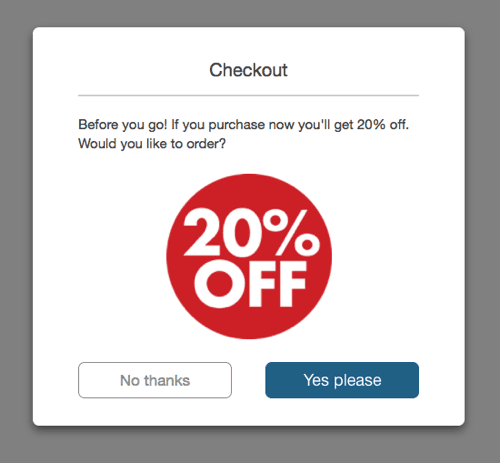Click the discount promo image

click(249, 256)
